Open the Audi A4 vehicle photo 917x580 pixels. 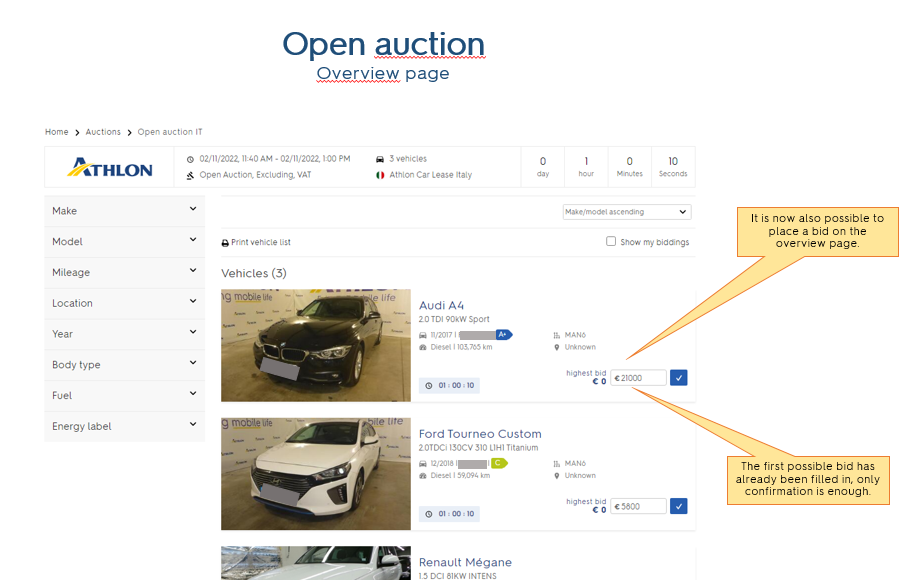click(x=316, y=345)
